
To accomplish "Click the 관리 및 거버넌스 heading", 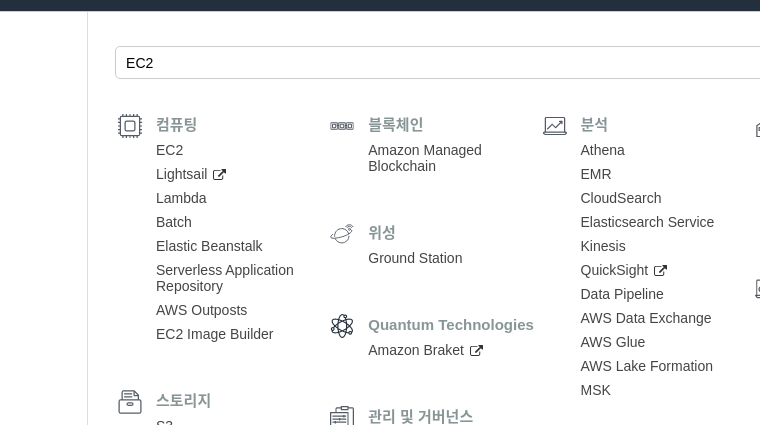I will click(420, 417).
